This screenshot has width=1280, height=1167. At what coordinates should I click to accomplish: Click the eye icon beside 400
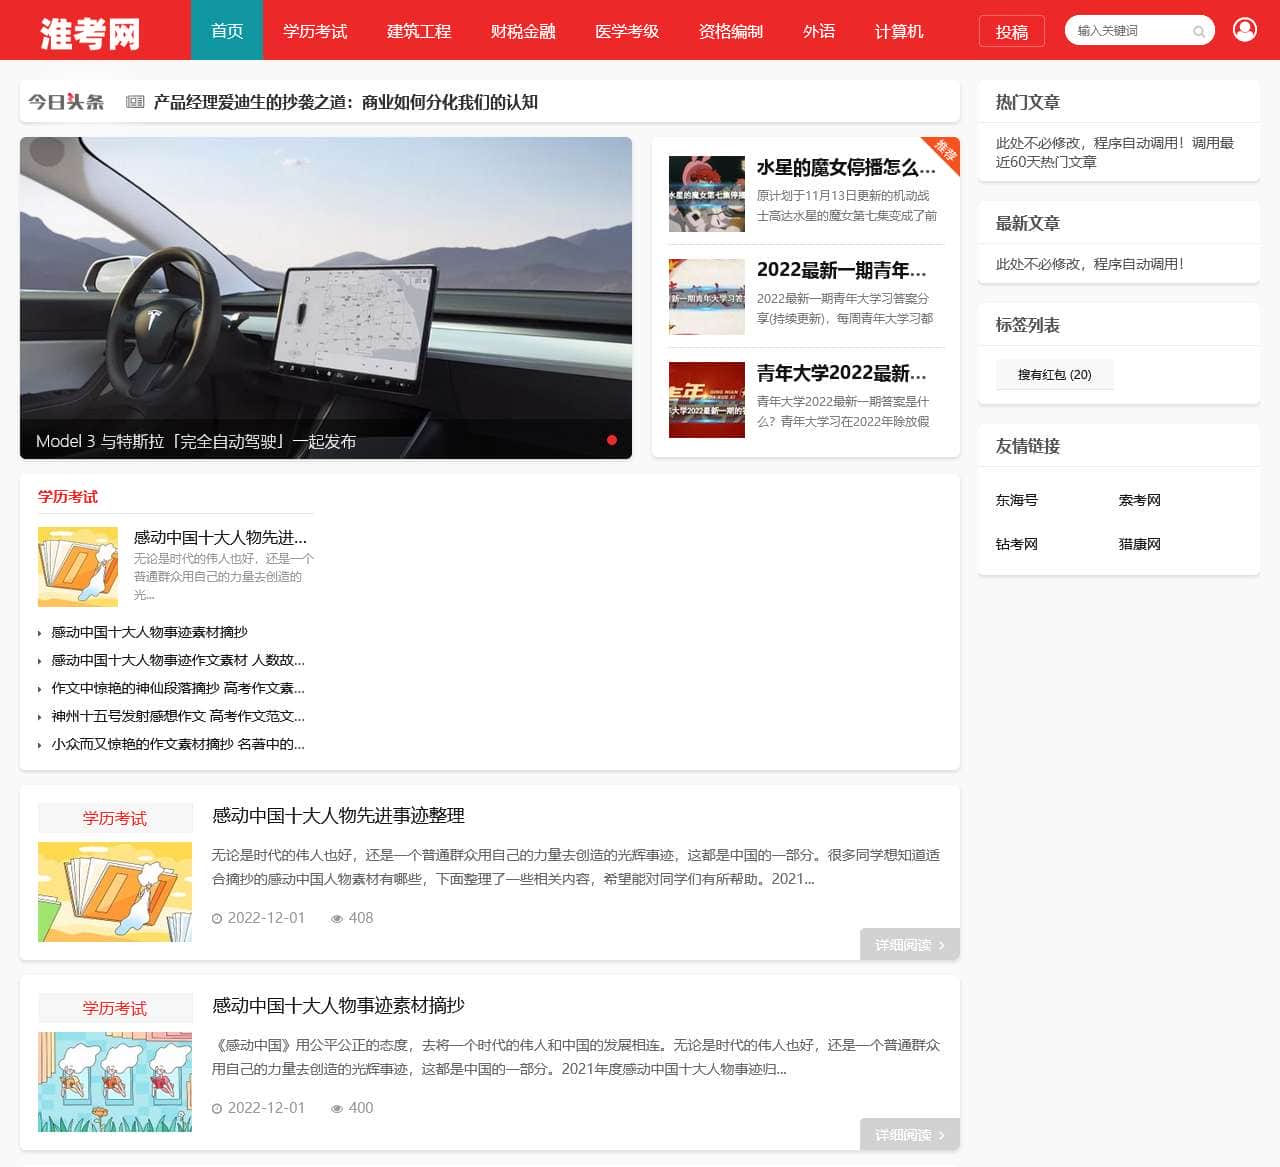(x=337, y=1108)
